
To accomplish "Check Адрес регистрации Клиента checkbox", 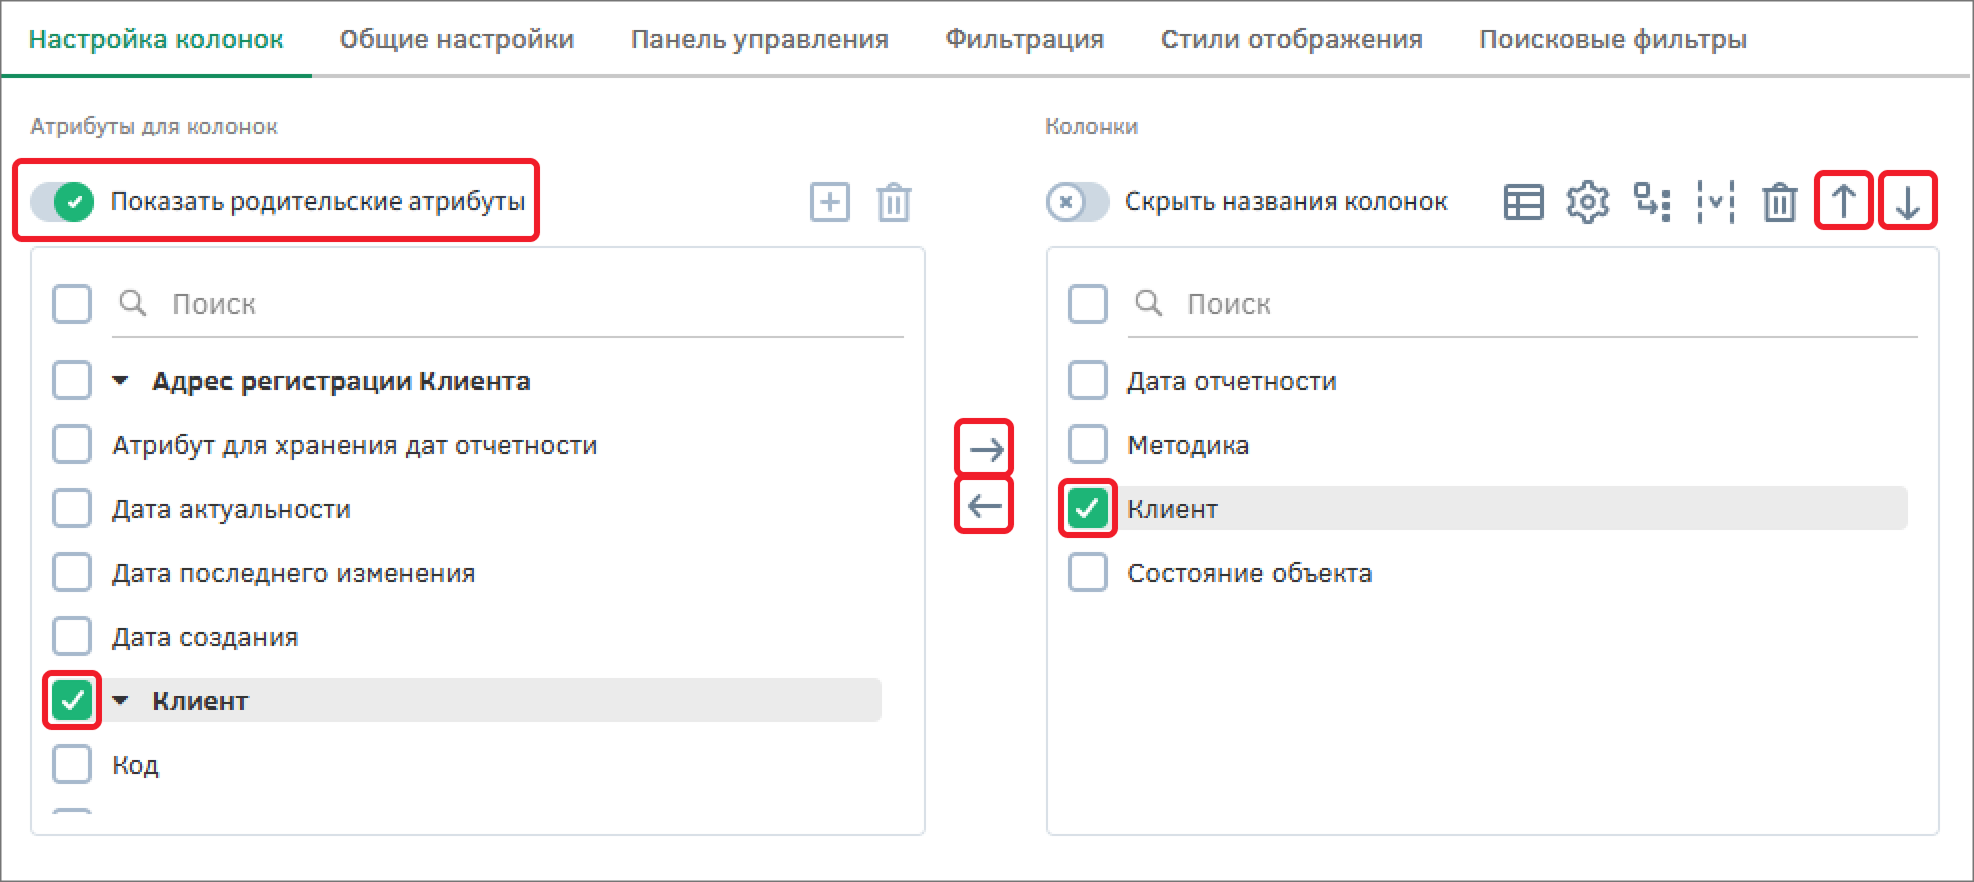I will (72, 380).
